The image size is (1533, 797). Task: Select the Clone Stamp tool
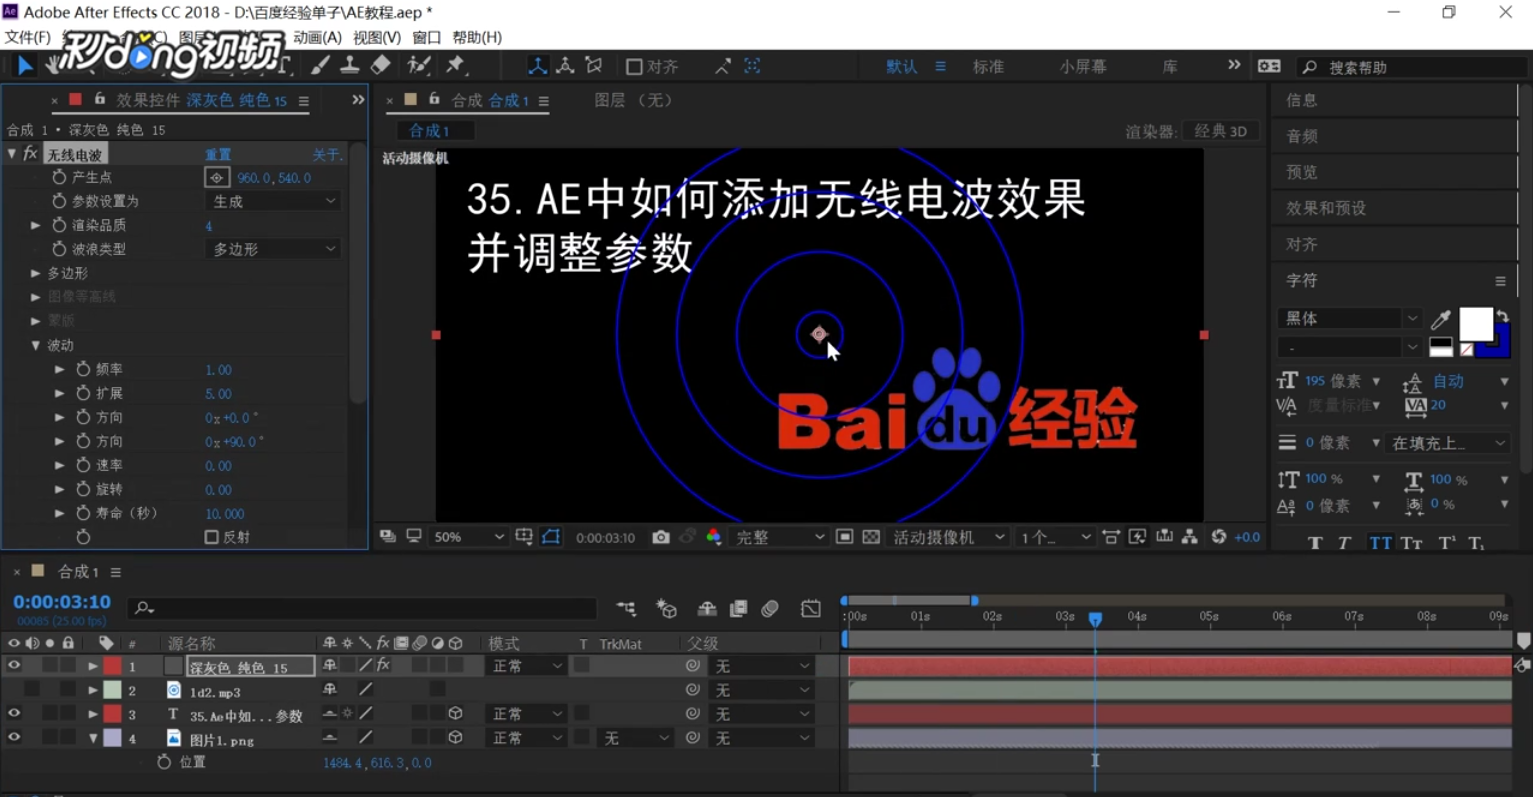pyautogui.click(x=350, y=66)
